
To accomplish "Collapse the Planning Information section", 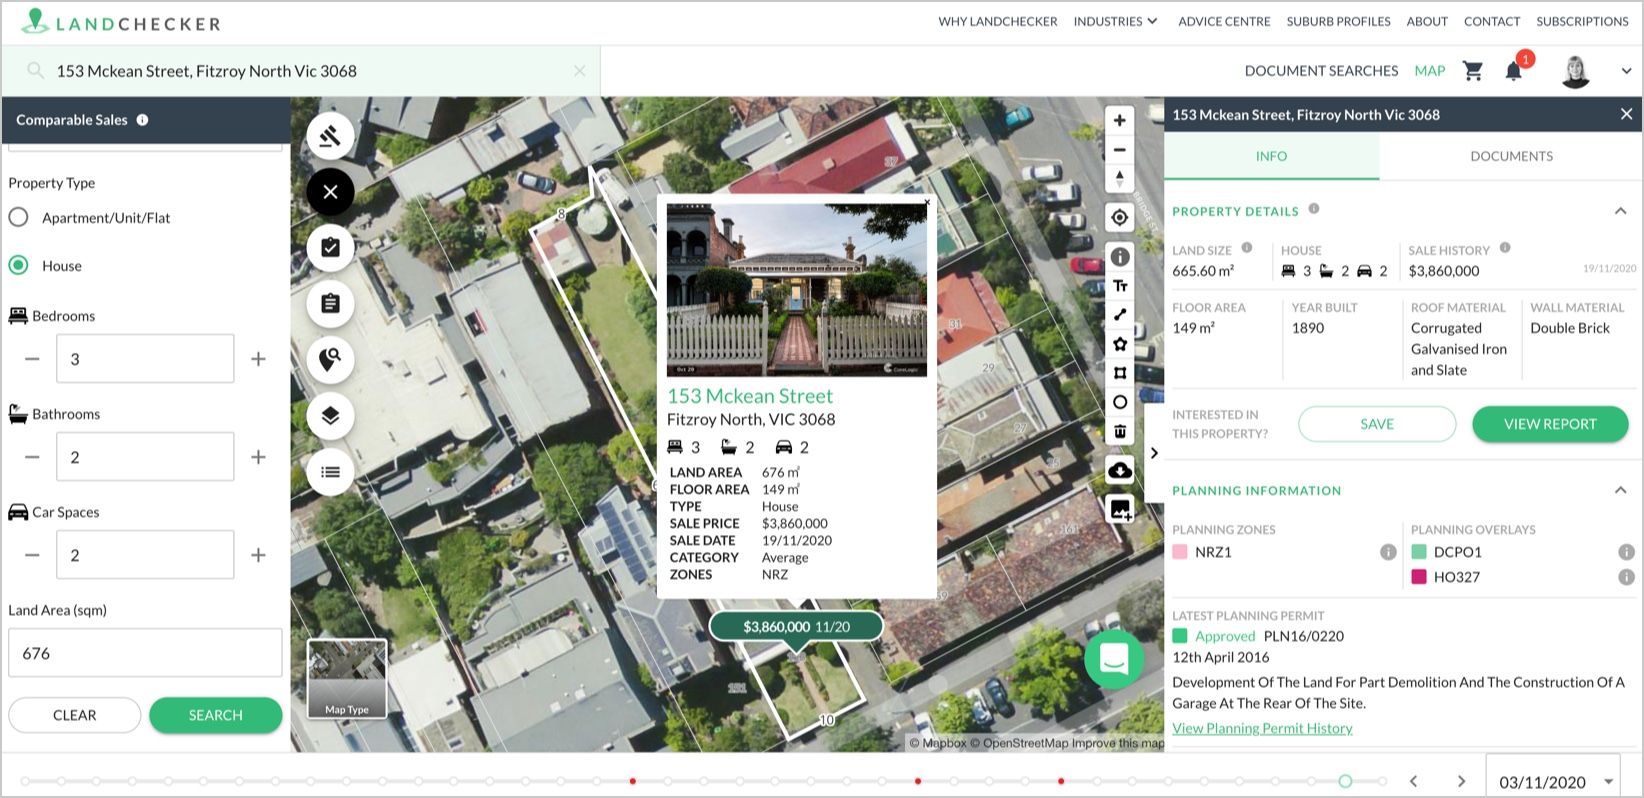I will 1620,490.
